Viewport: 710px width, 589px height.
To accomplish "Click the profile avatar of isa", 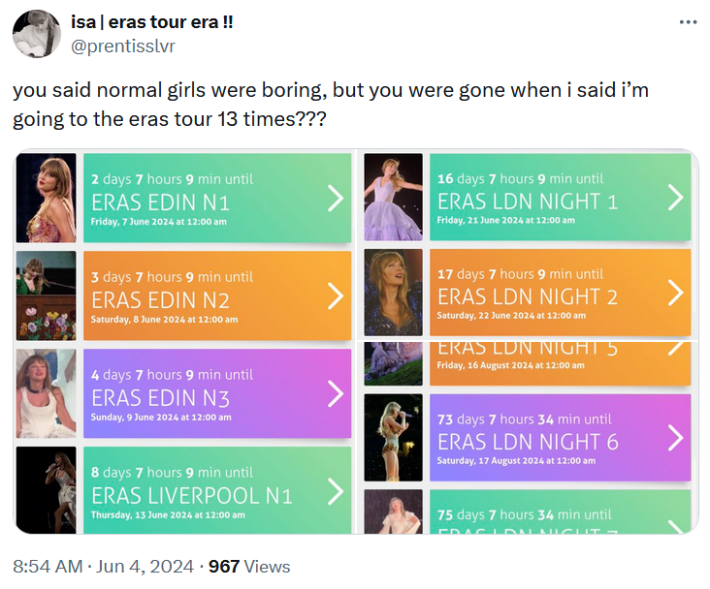I will coord(36,34).
